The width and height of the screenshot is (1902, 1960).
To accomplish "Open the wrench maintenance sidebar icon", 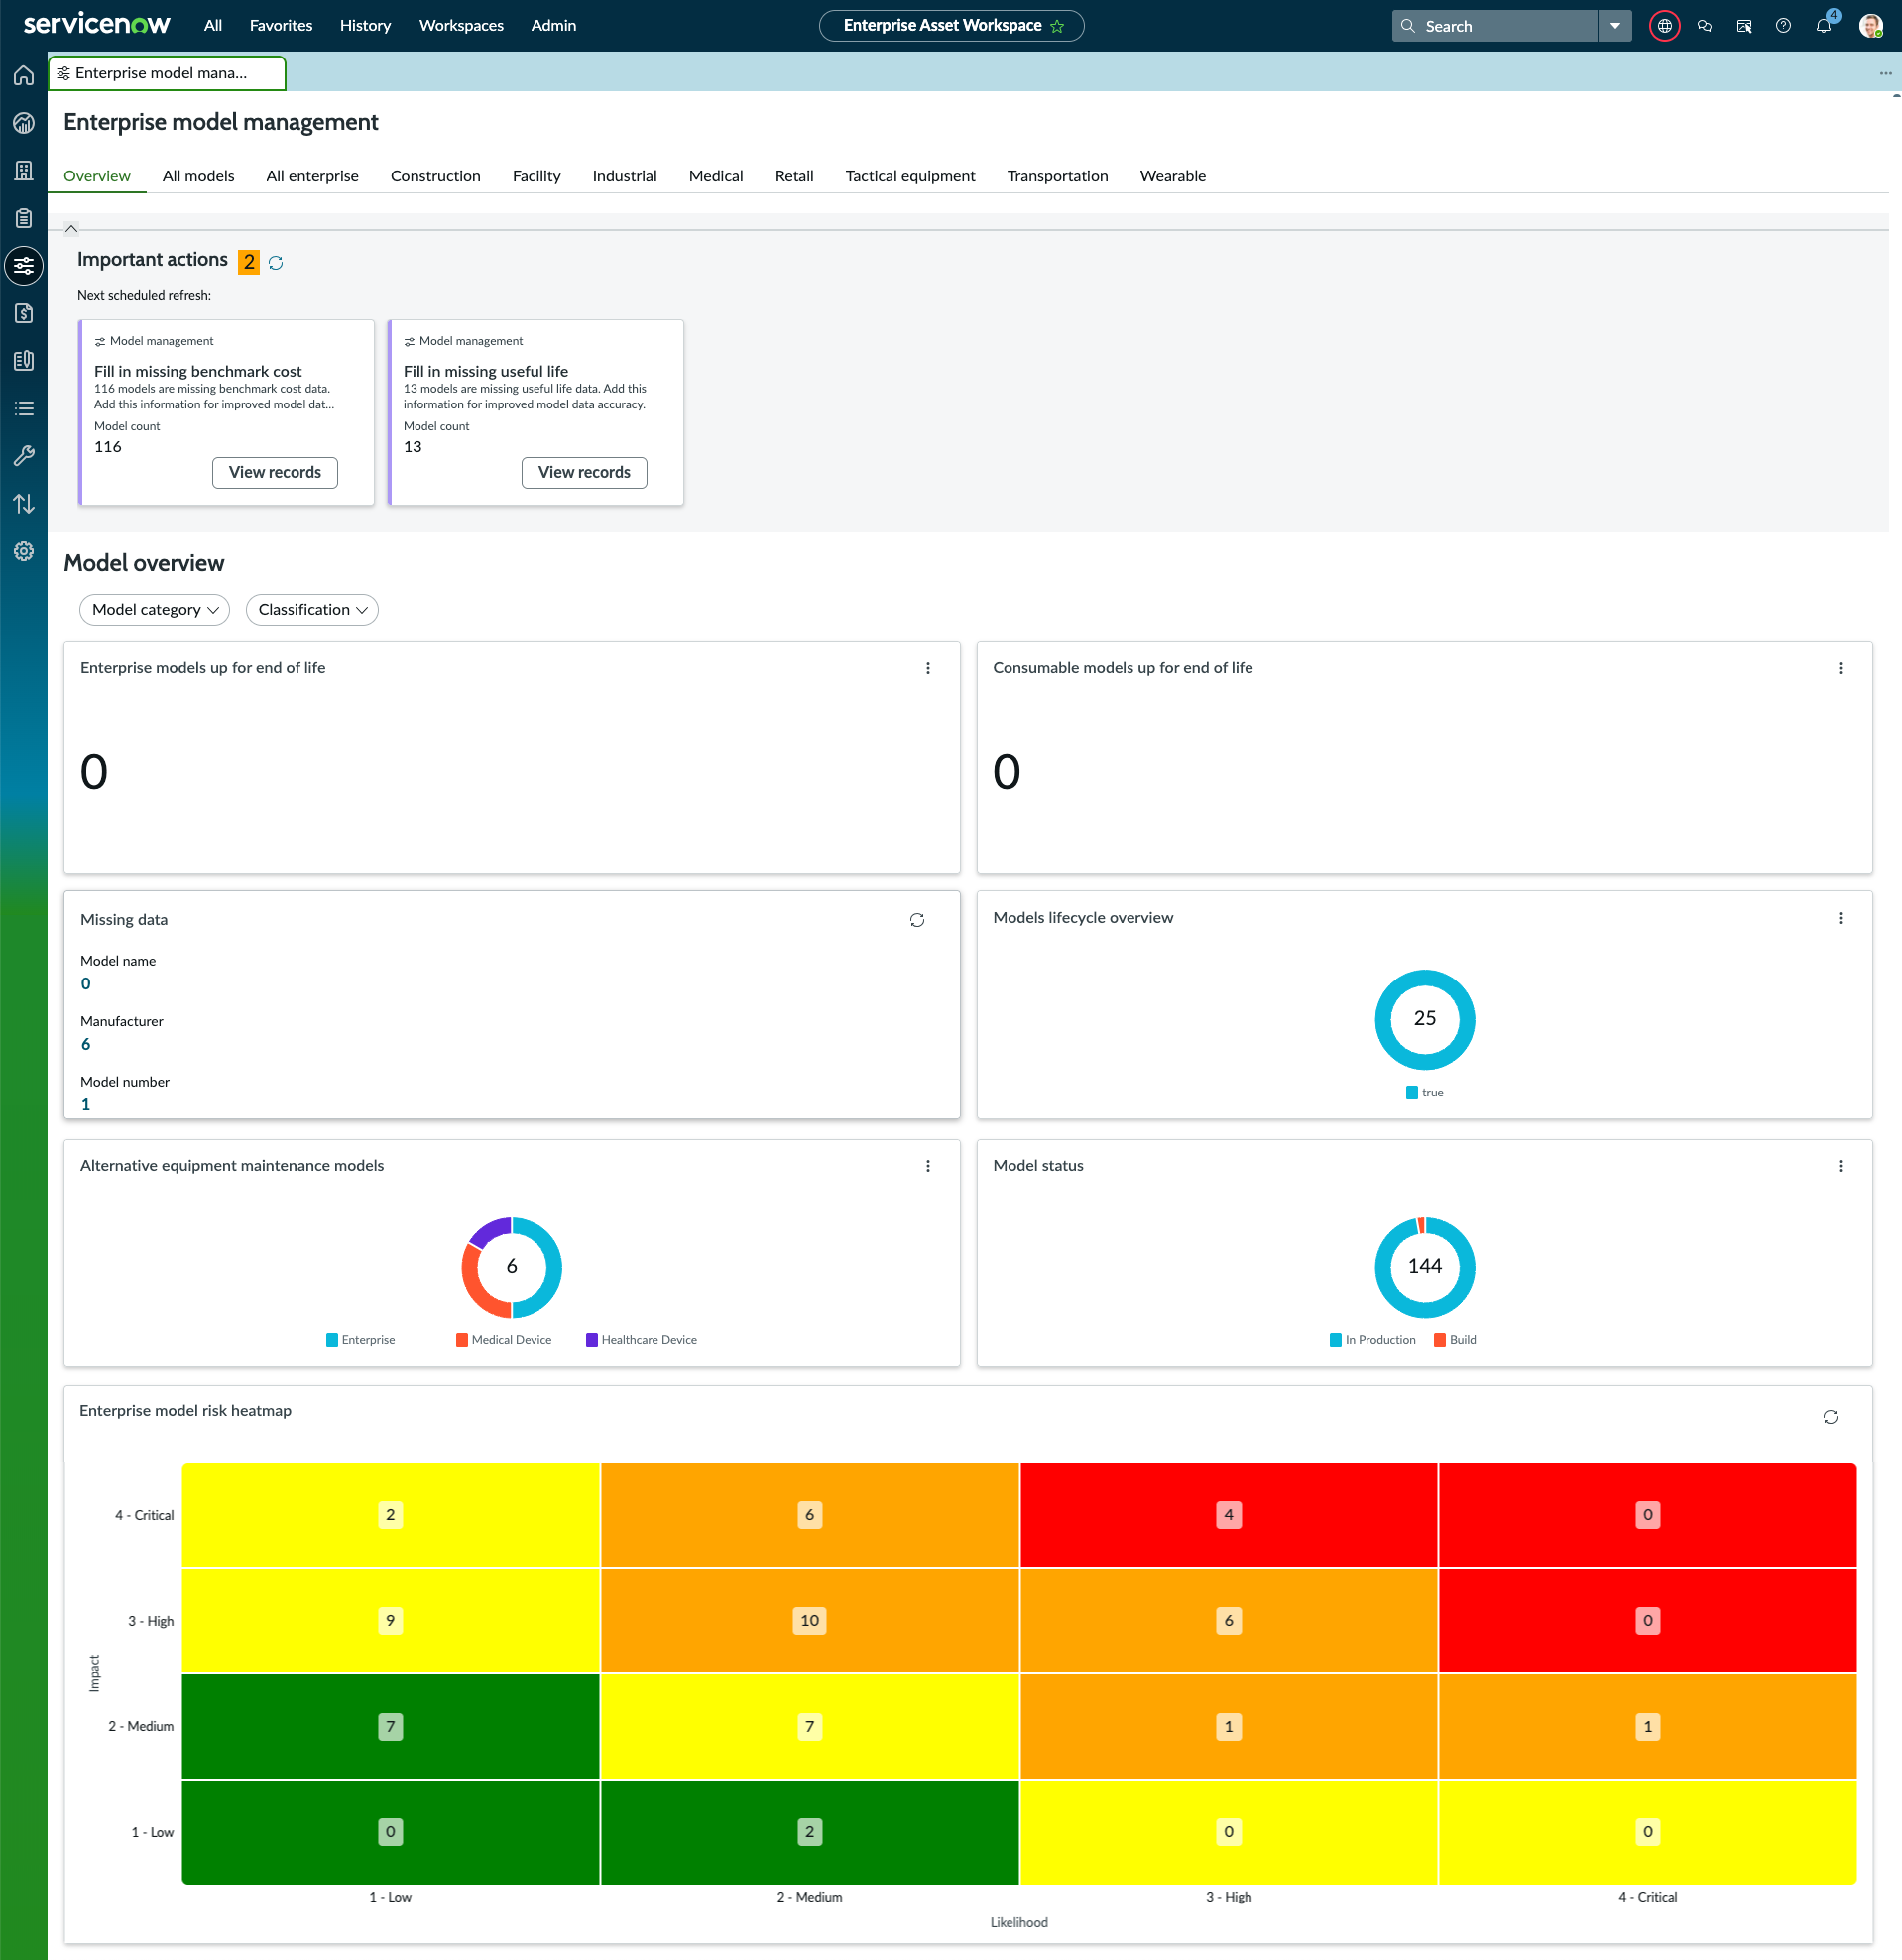I will click(24, 456).
